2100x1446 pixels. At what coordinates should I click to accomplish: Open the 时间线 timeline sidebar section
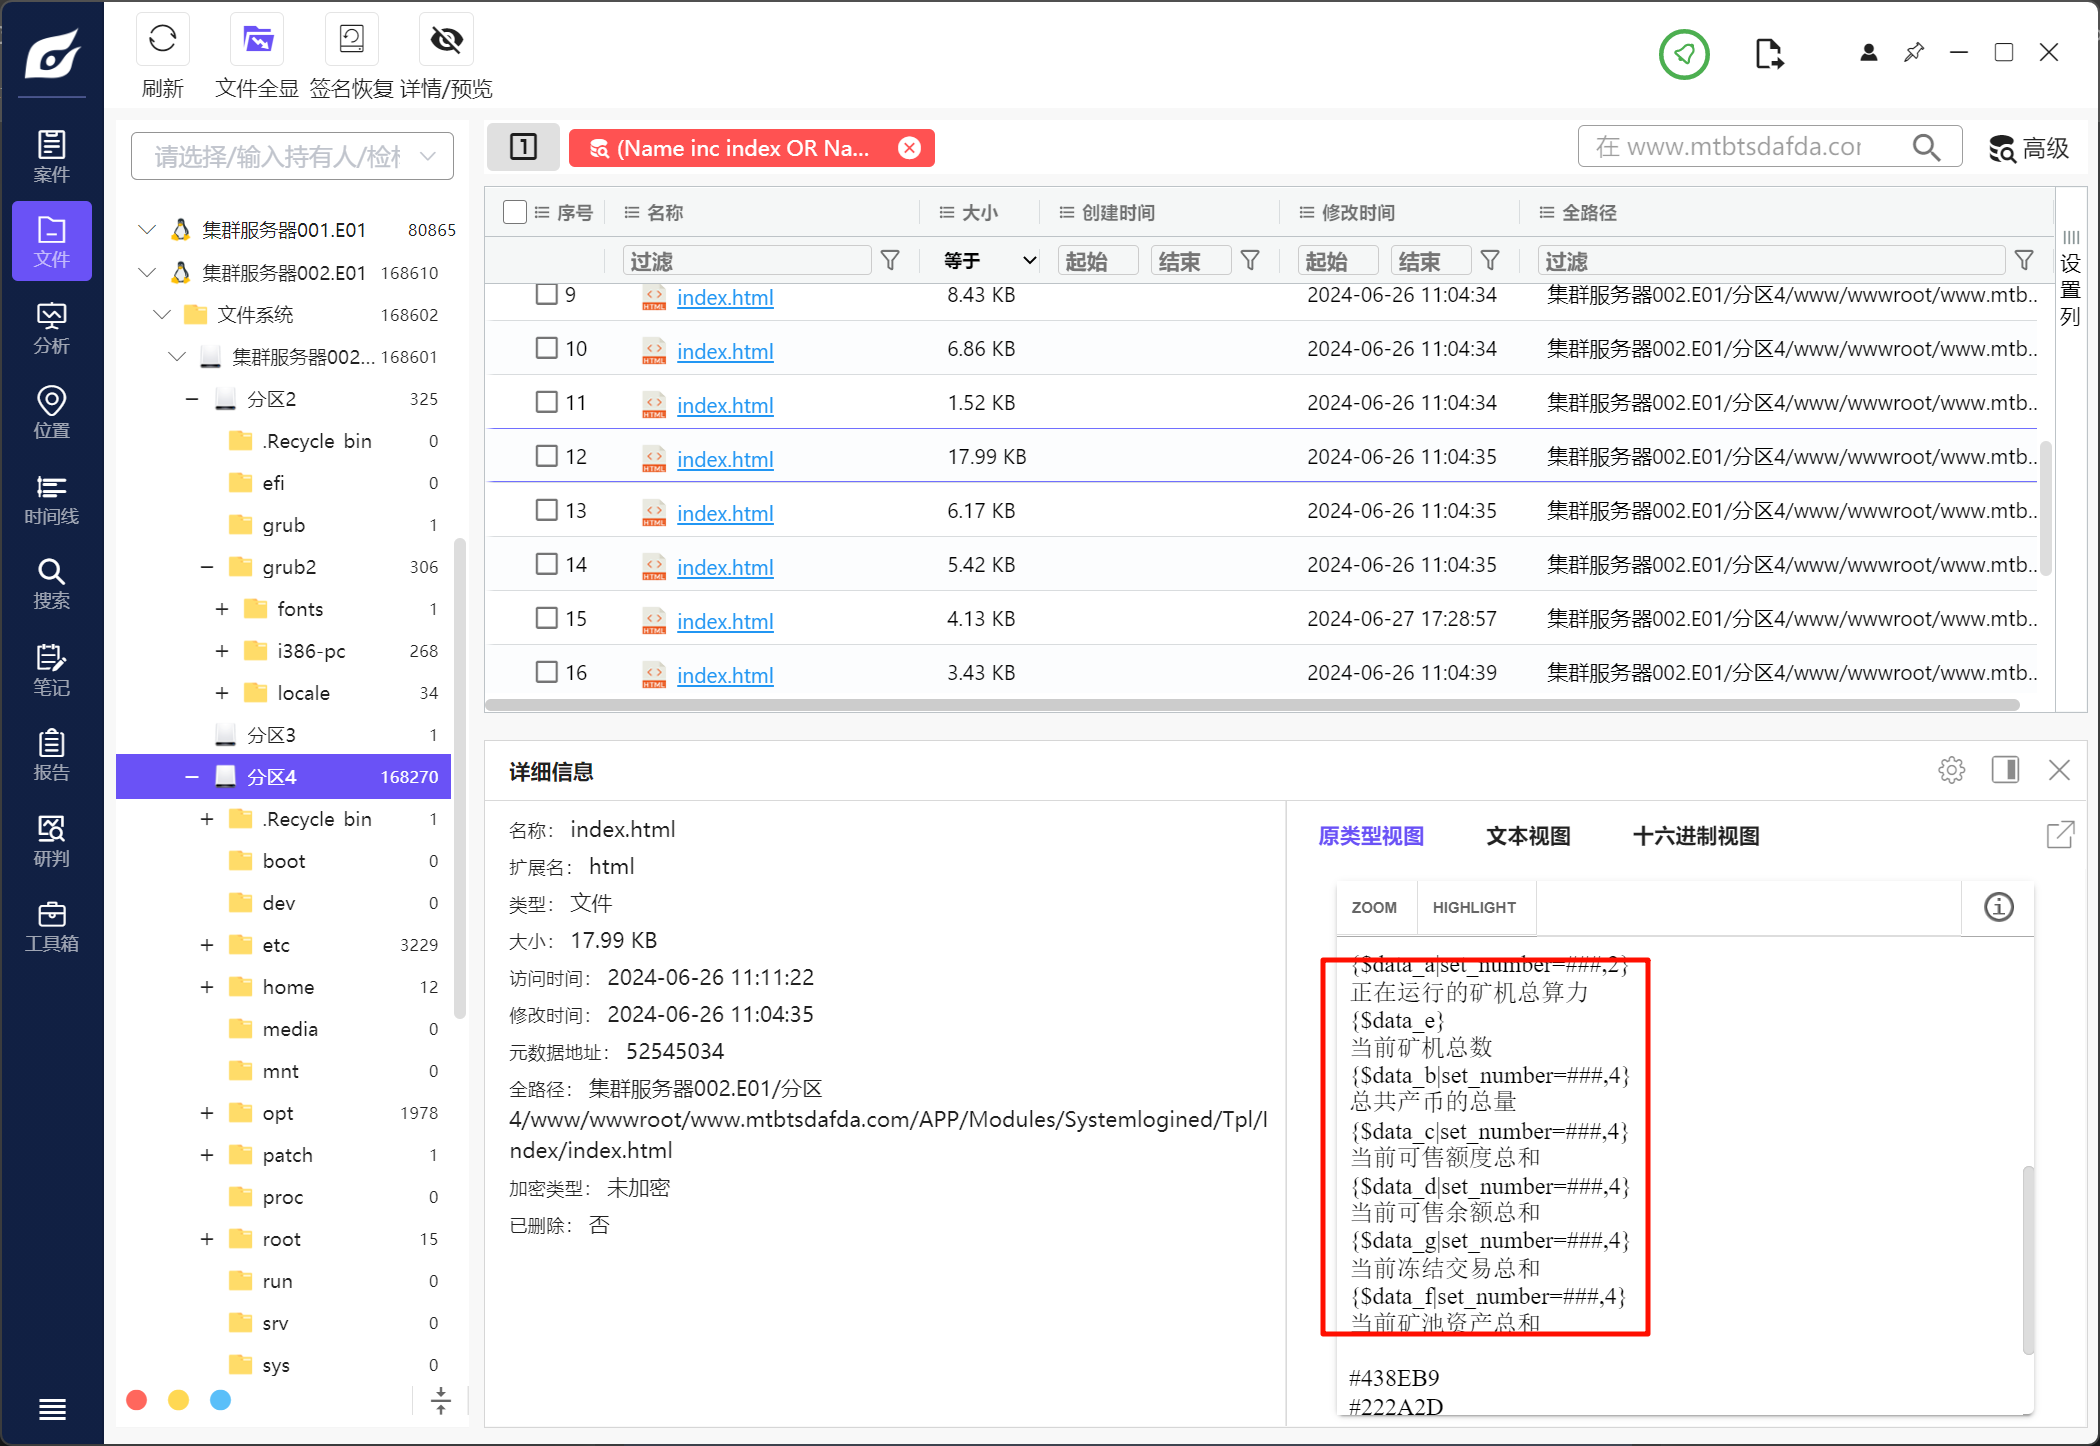(51, 500)
